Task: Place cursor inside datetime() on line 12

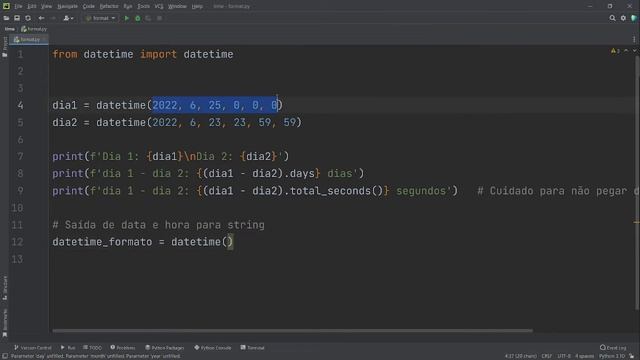Action: pyautogui.click(x=228, y=242)
